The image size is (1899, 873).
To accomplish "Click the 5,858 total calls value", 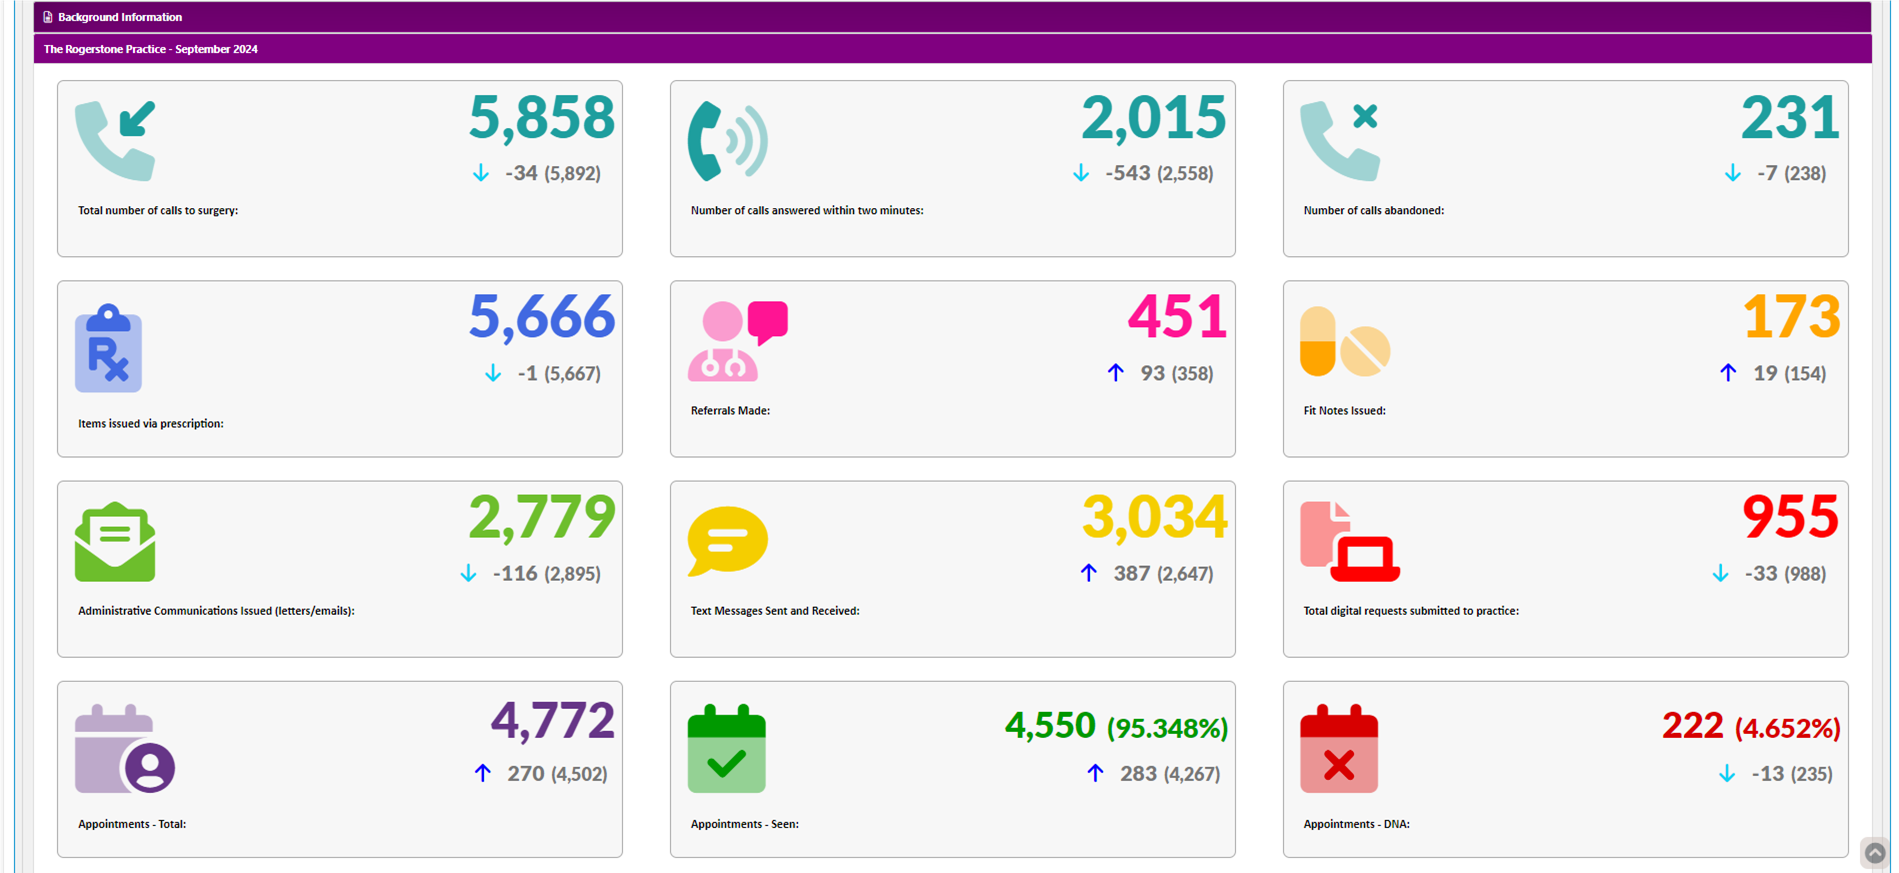I will 542,117.
